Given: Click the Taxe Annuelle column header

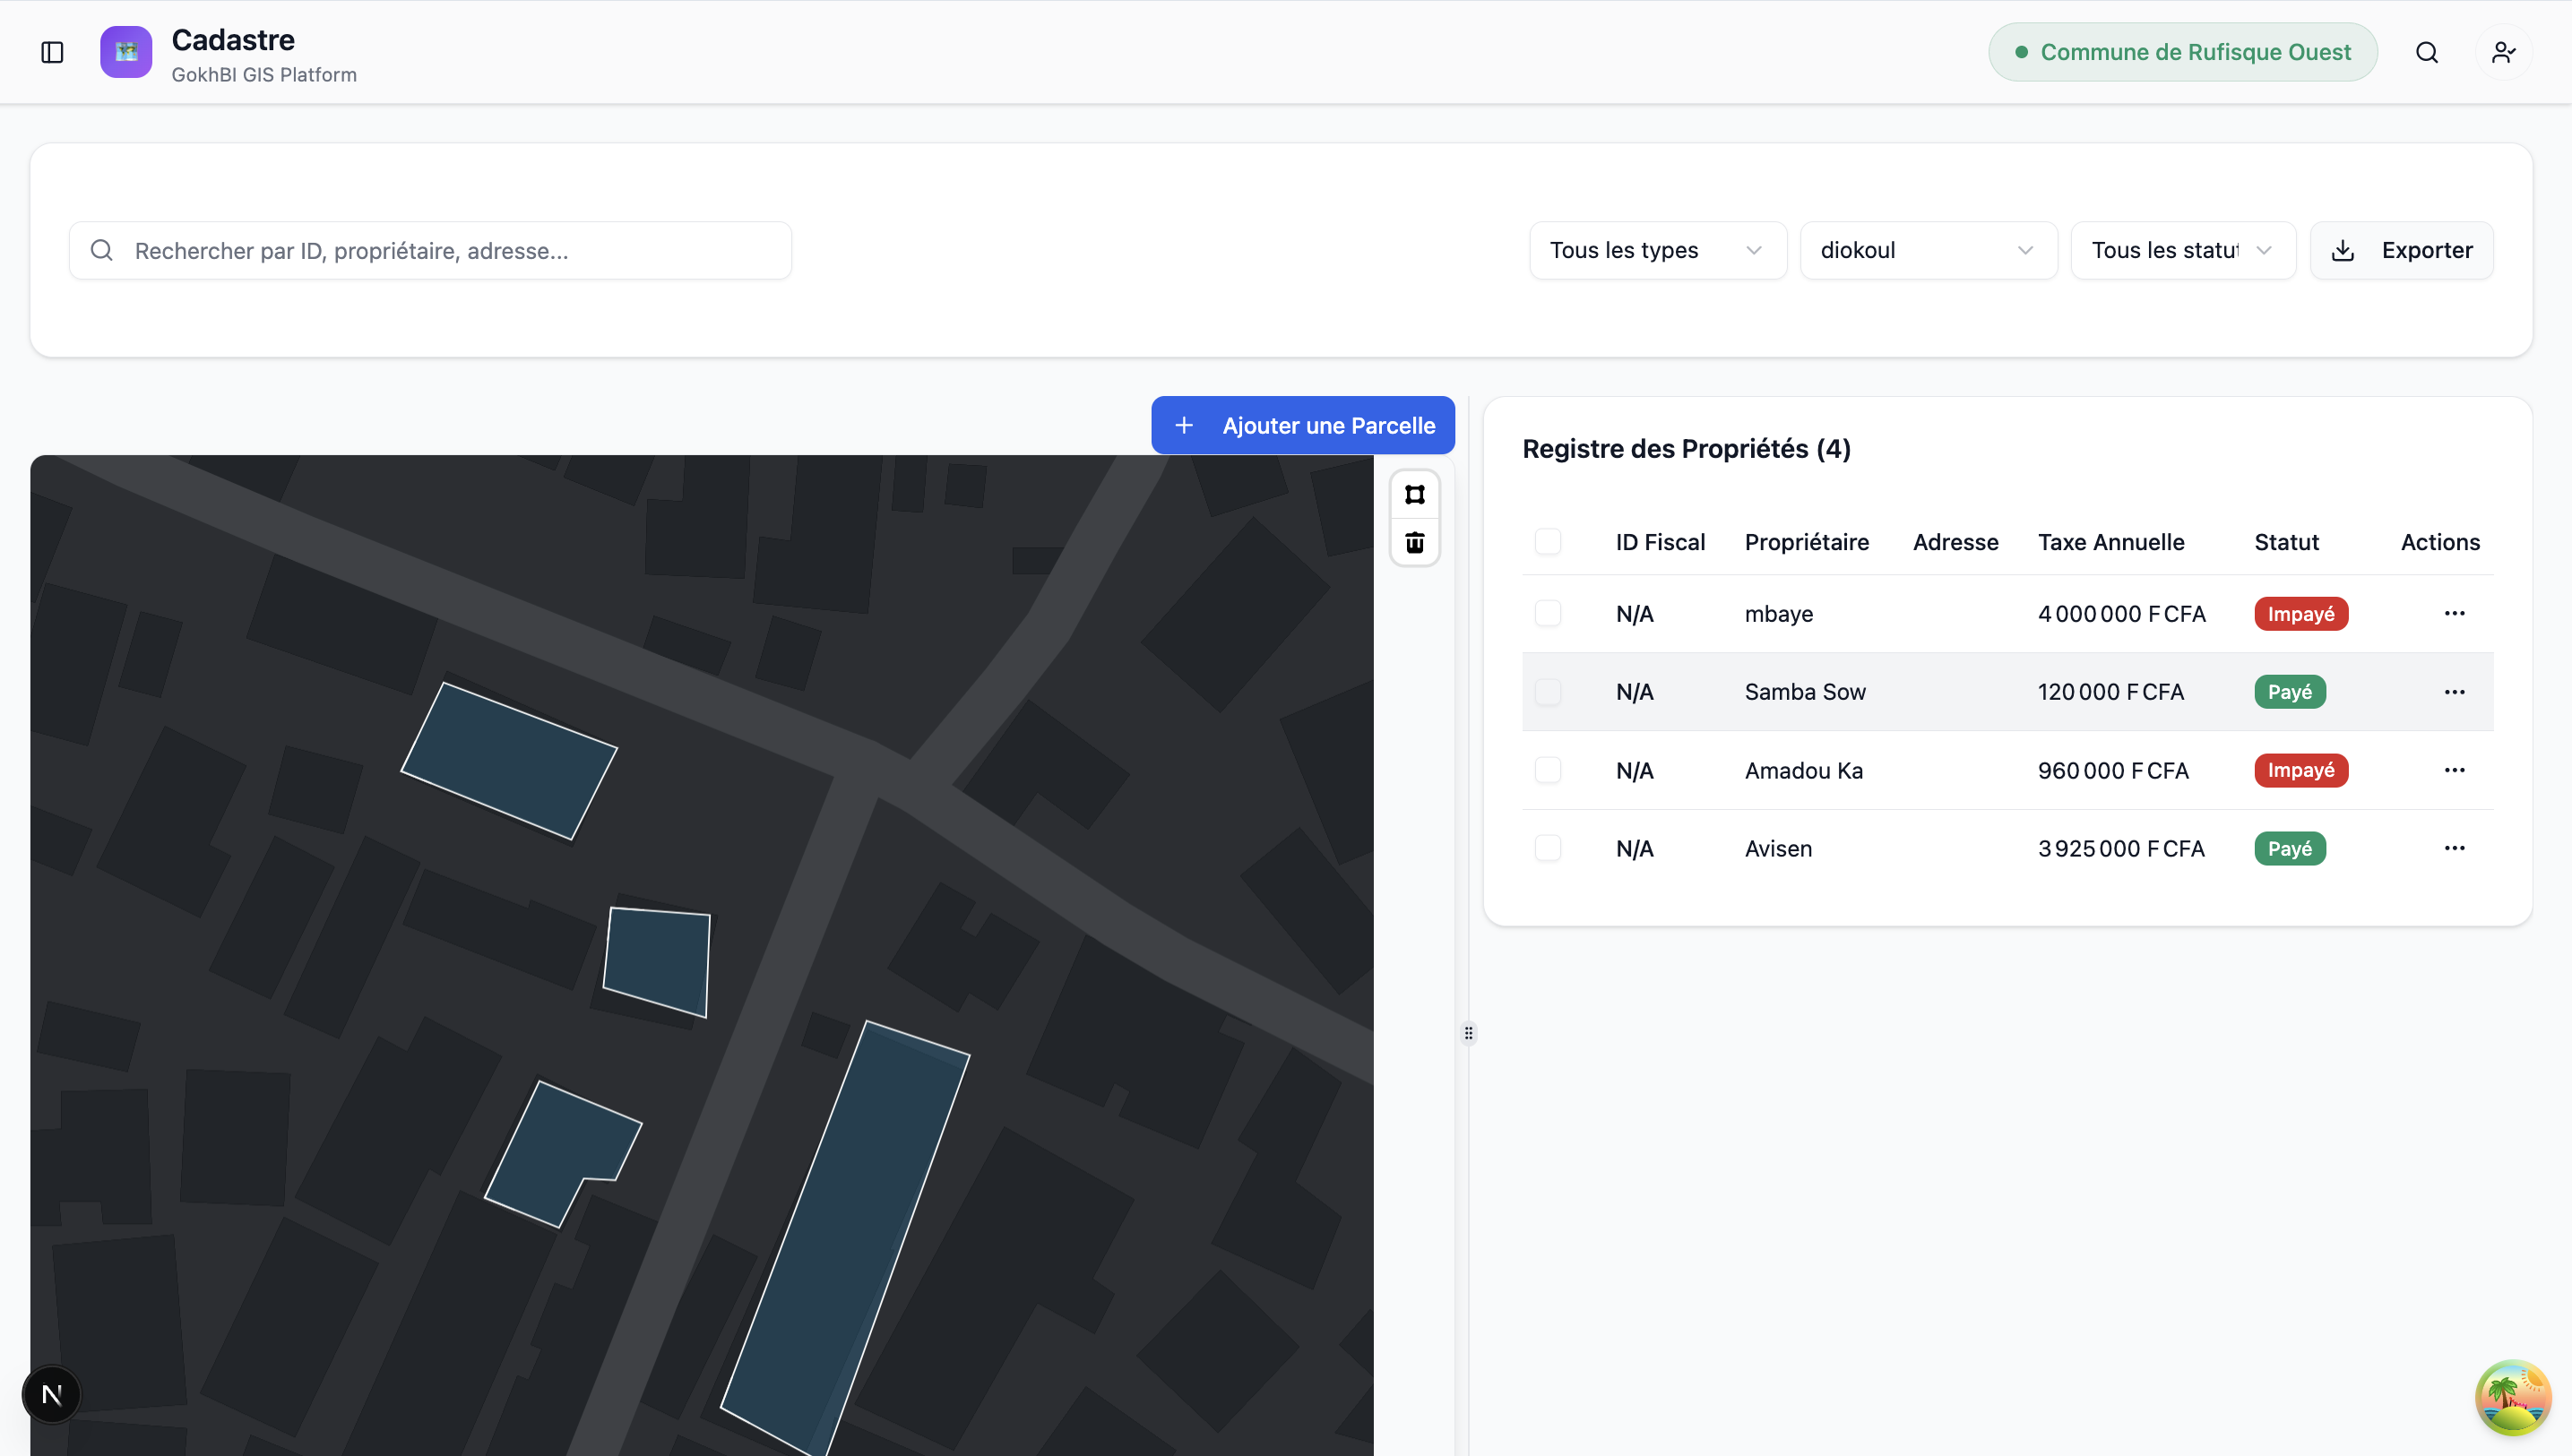Looking at the screenshot, I should pos(2111,542).
